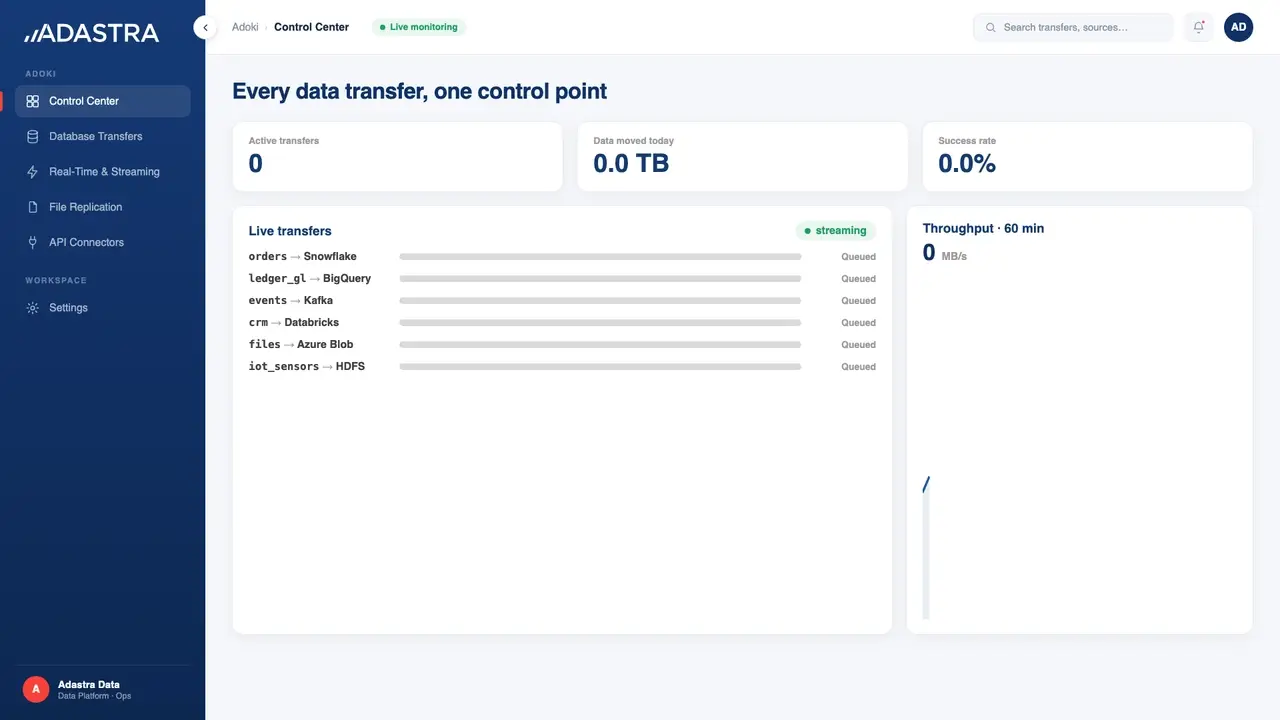The image size is (1280, 720).
Task: Open File Replication in the sidebar
Action: click(x=102, y=207)
